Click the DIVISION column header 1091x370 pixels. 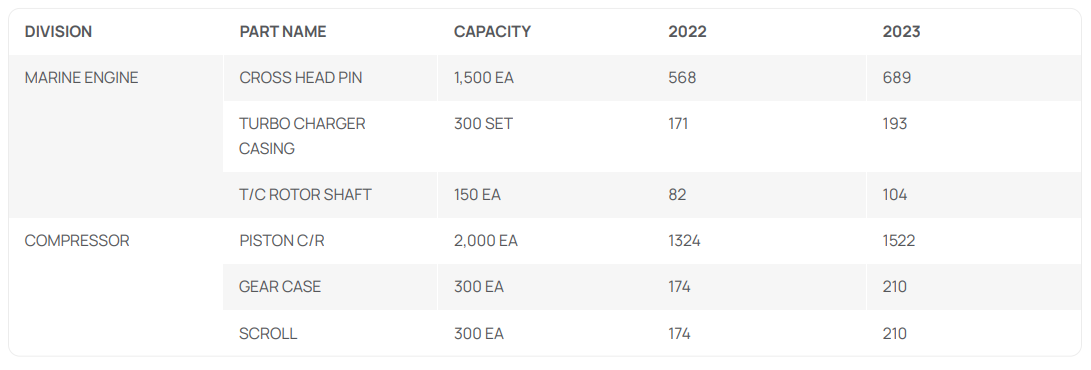58,31
